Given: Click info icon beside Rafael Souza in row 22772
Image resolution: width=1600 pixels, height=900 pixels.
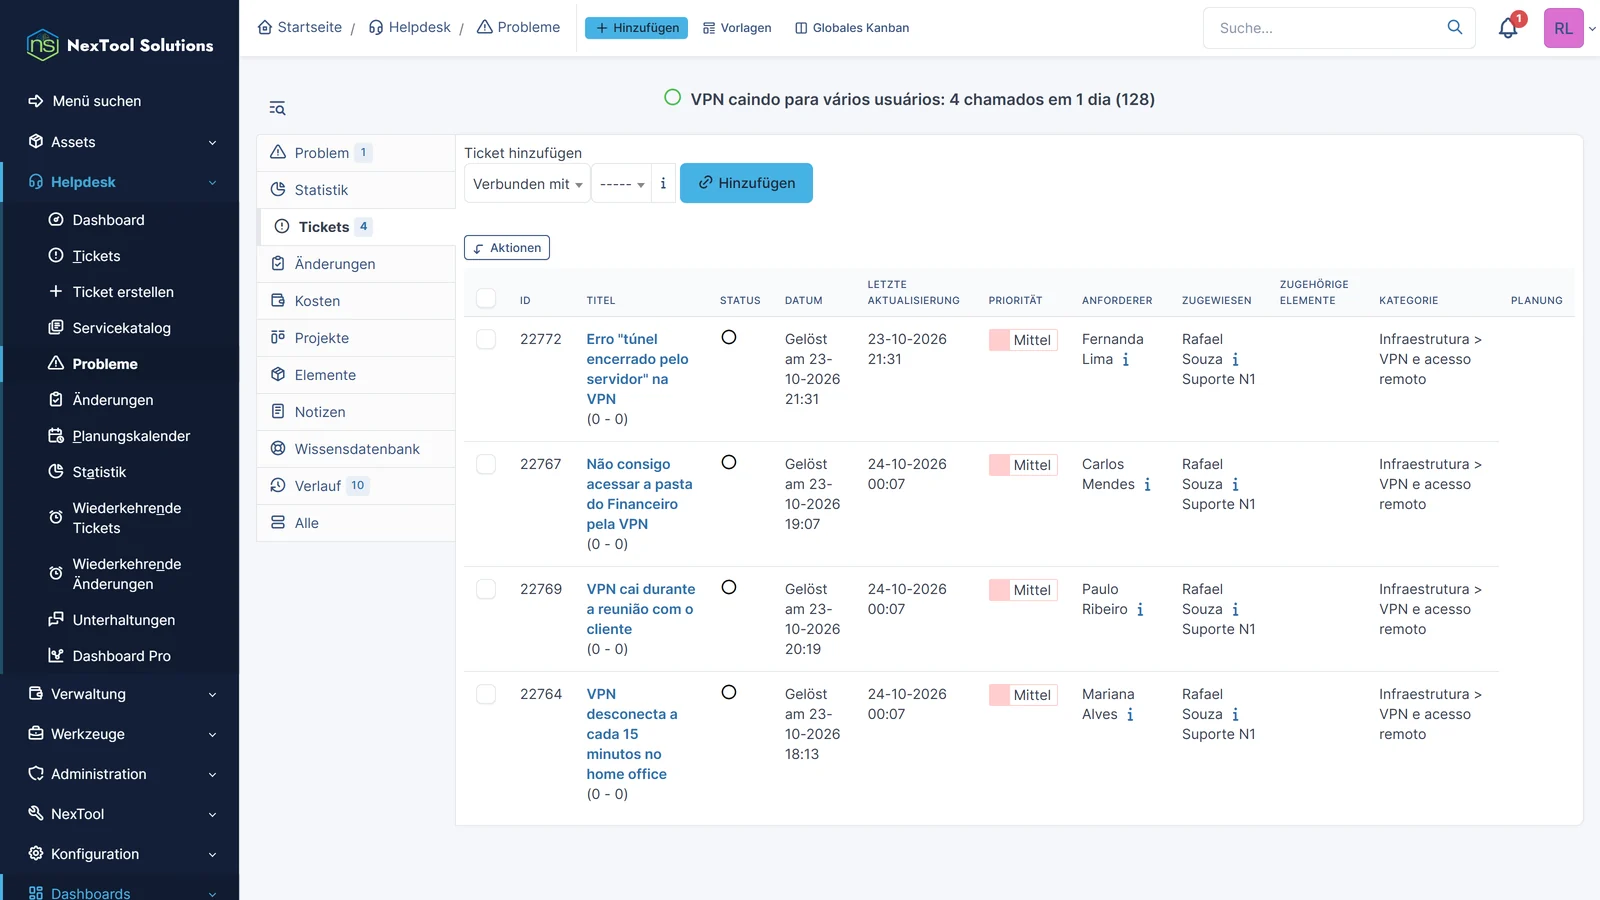Looking at the screenshot, I should click(1235, 360).
